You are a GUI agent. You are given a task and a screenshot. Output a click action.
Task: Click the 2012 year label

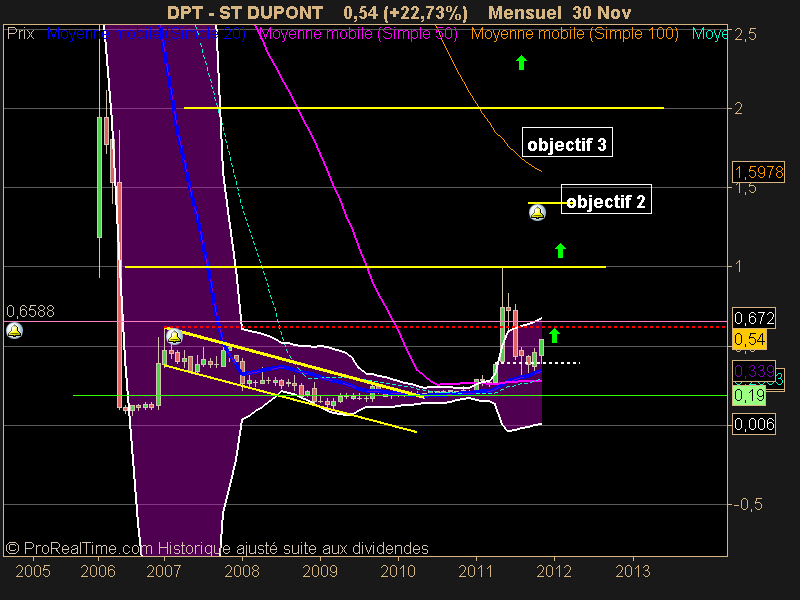(554, 571)
